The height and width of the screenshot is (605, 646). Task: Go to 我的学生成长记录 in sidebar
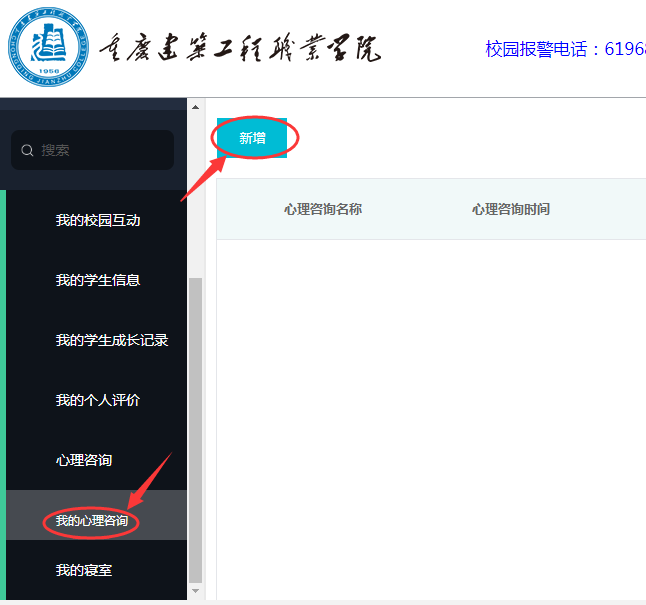click(x=111, y=340)
